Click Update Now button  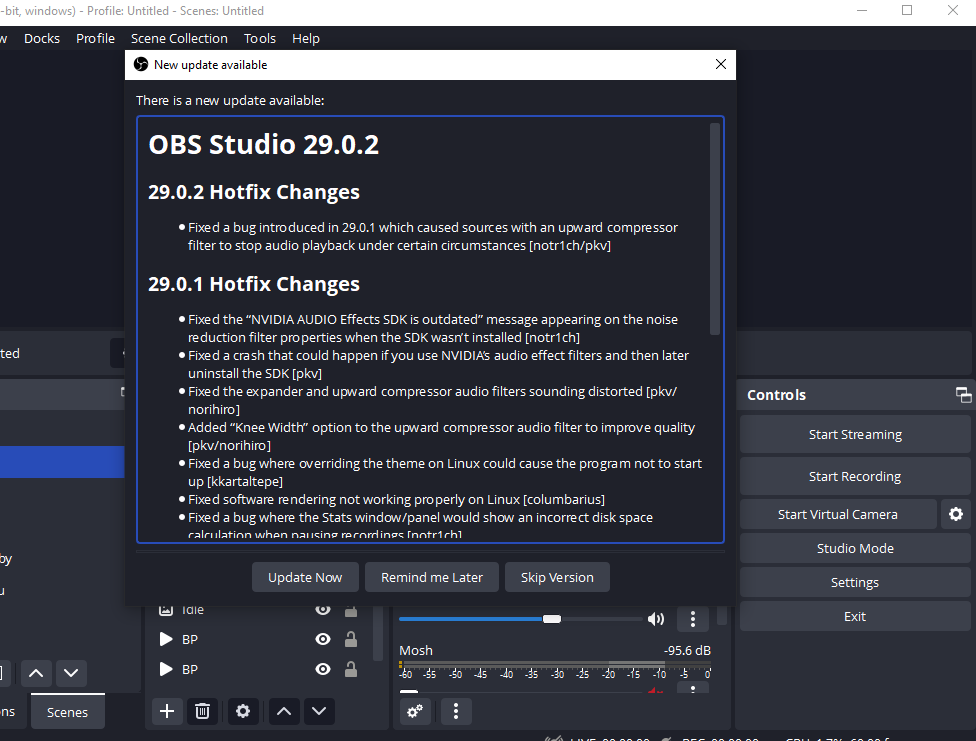(305, 577)
